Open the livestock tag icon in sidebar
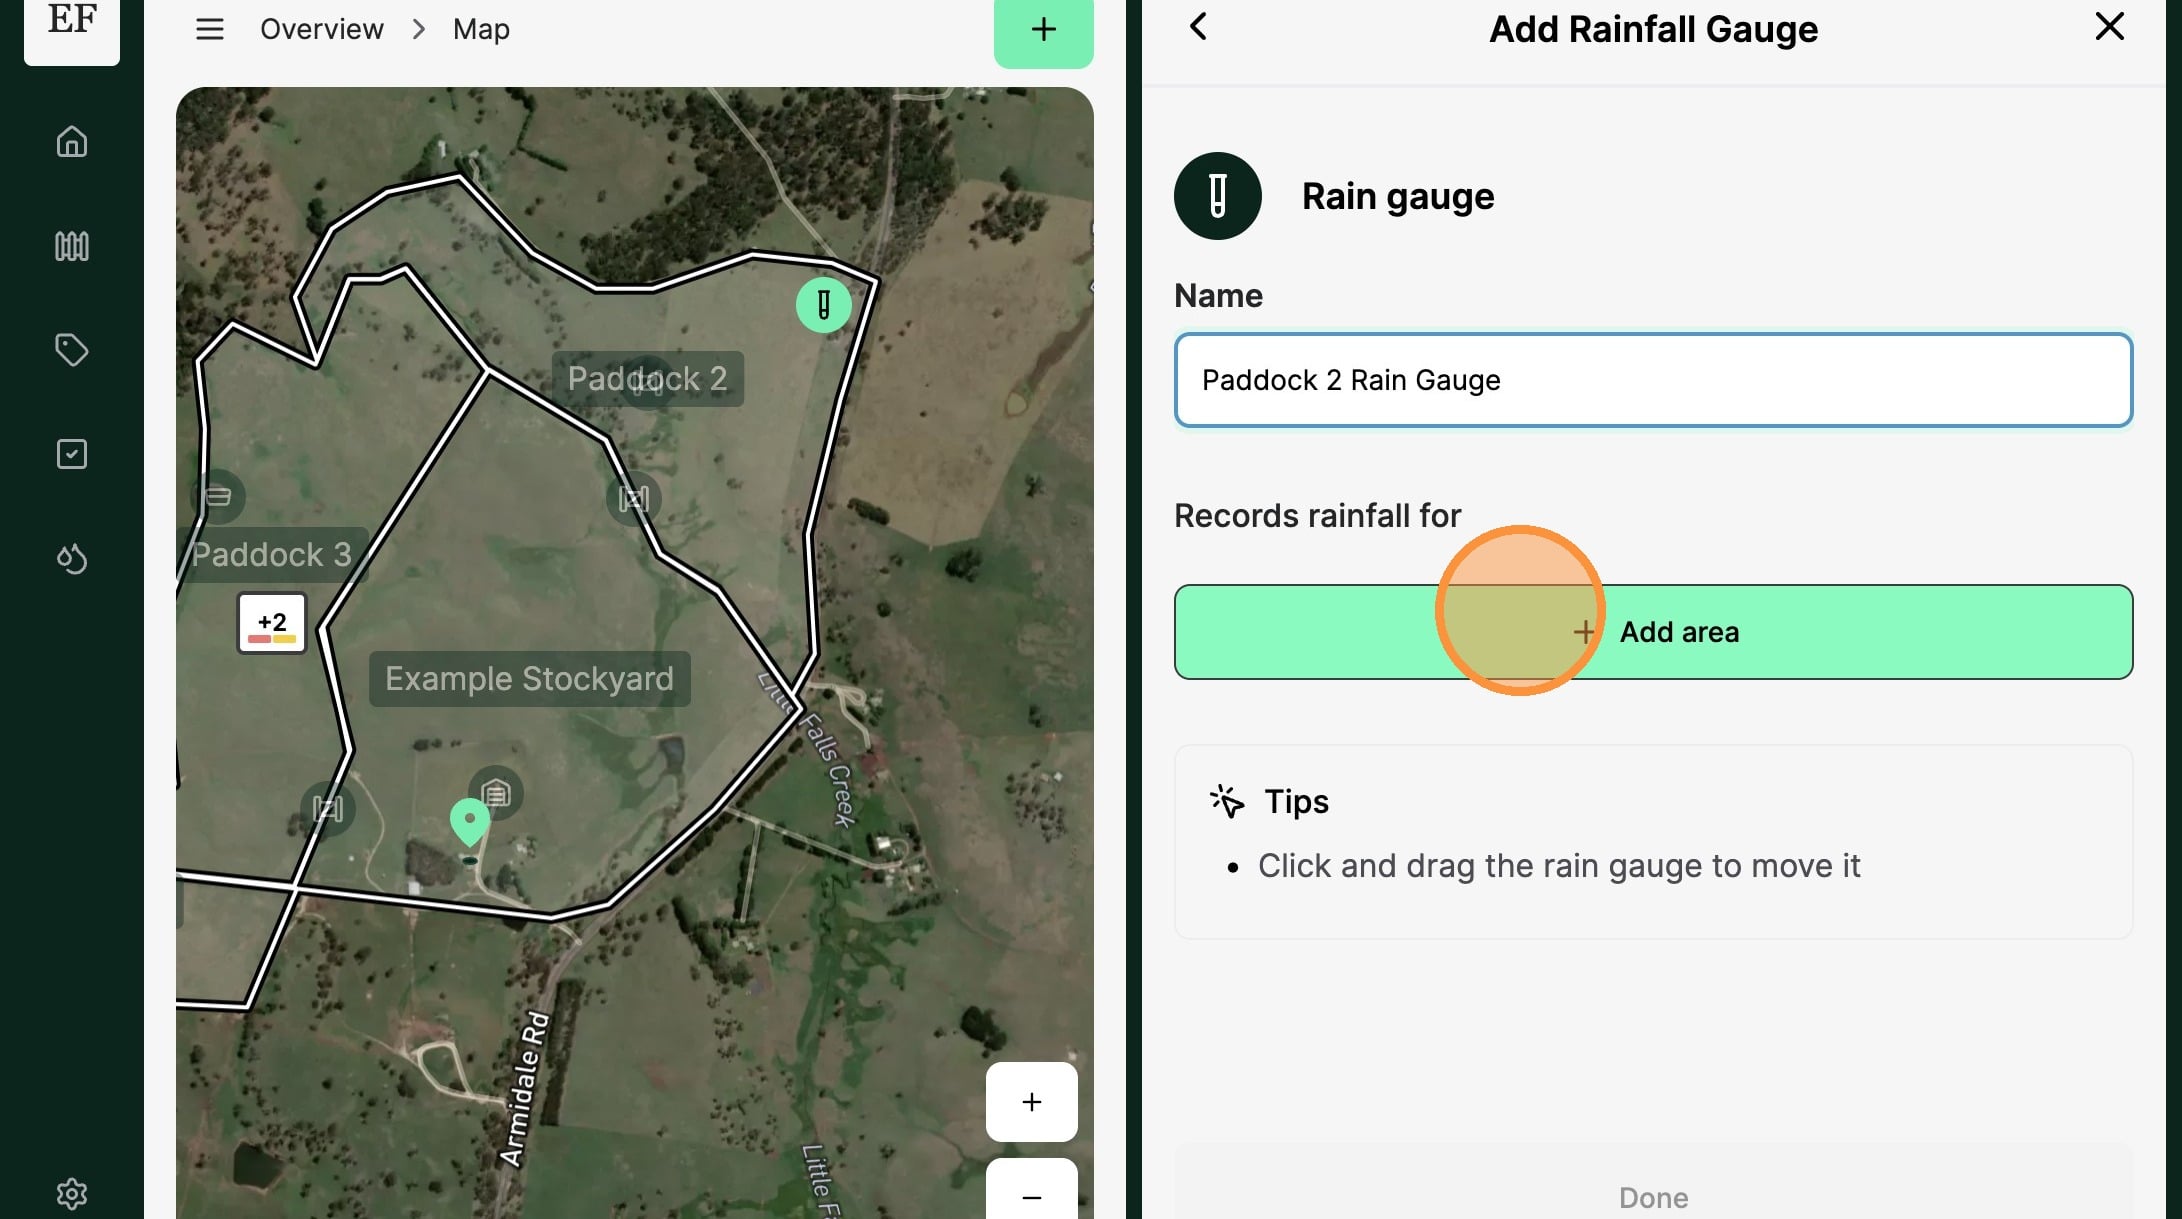This screenshot has height=1219, width=2182. point(72,350)
